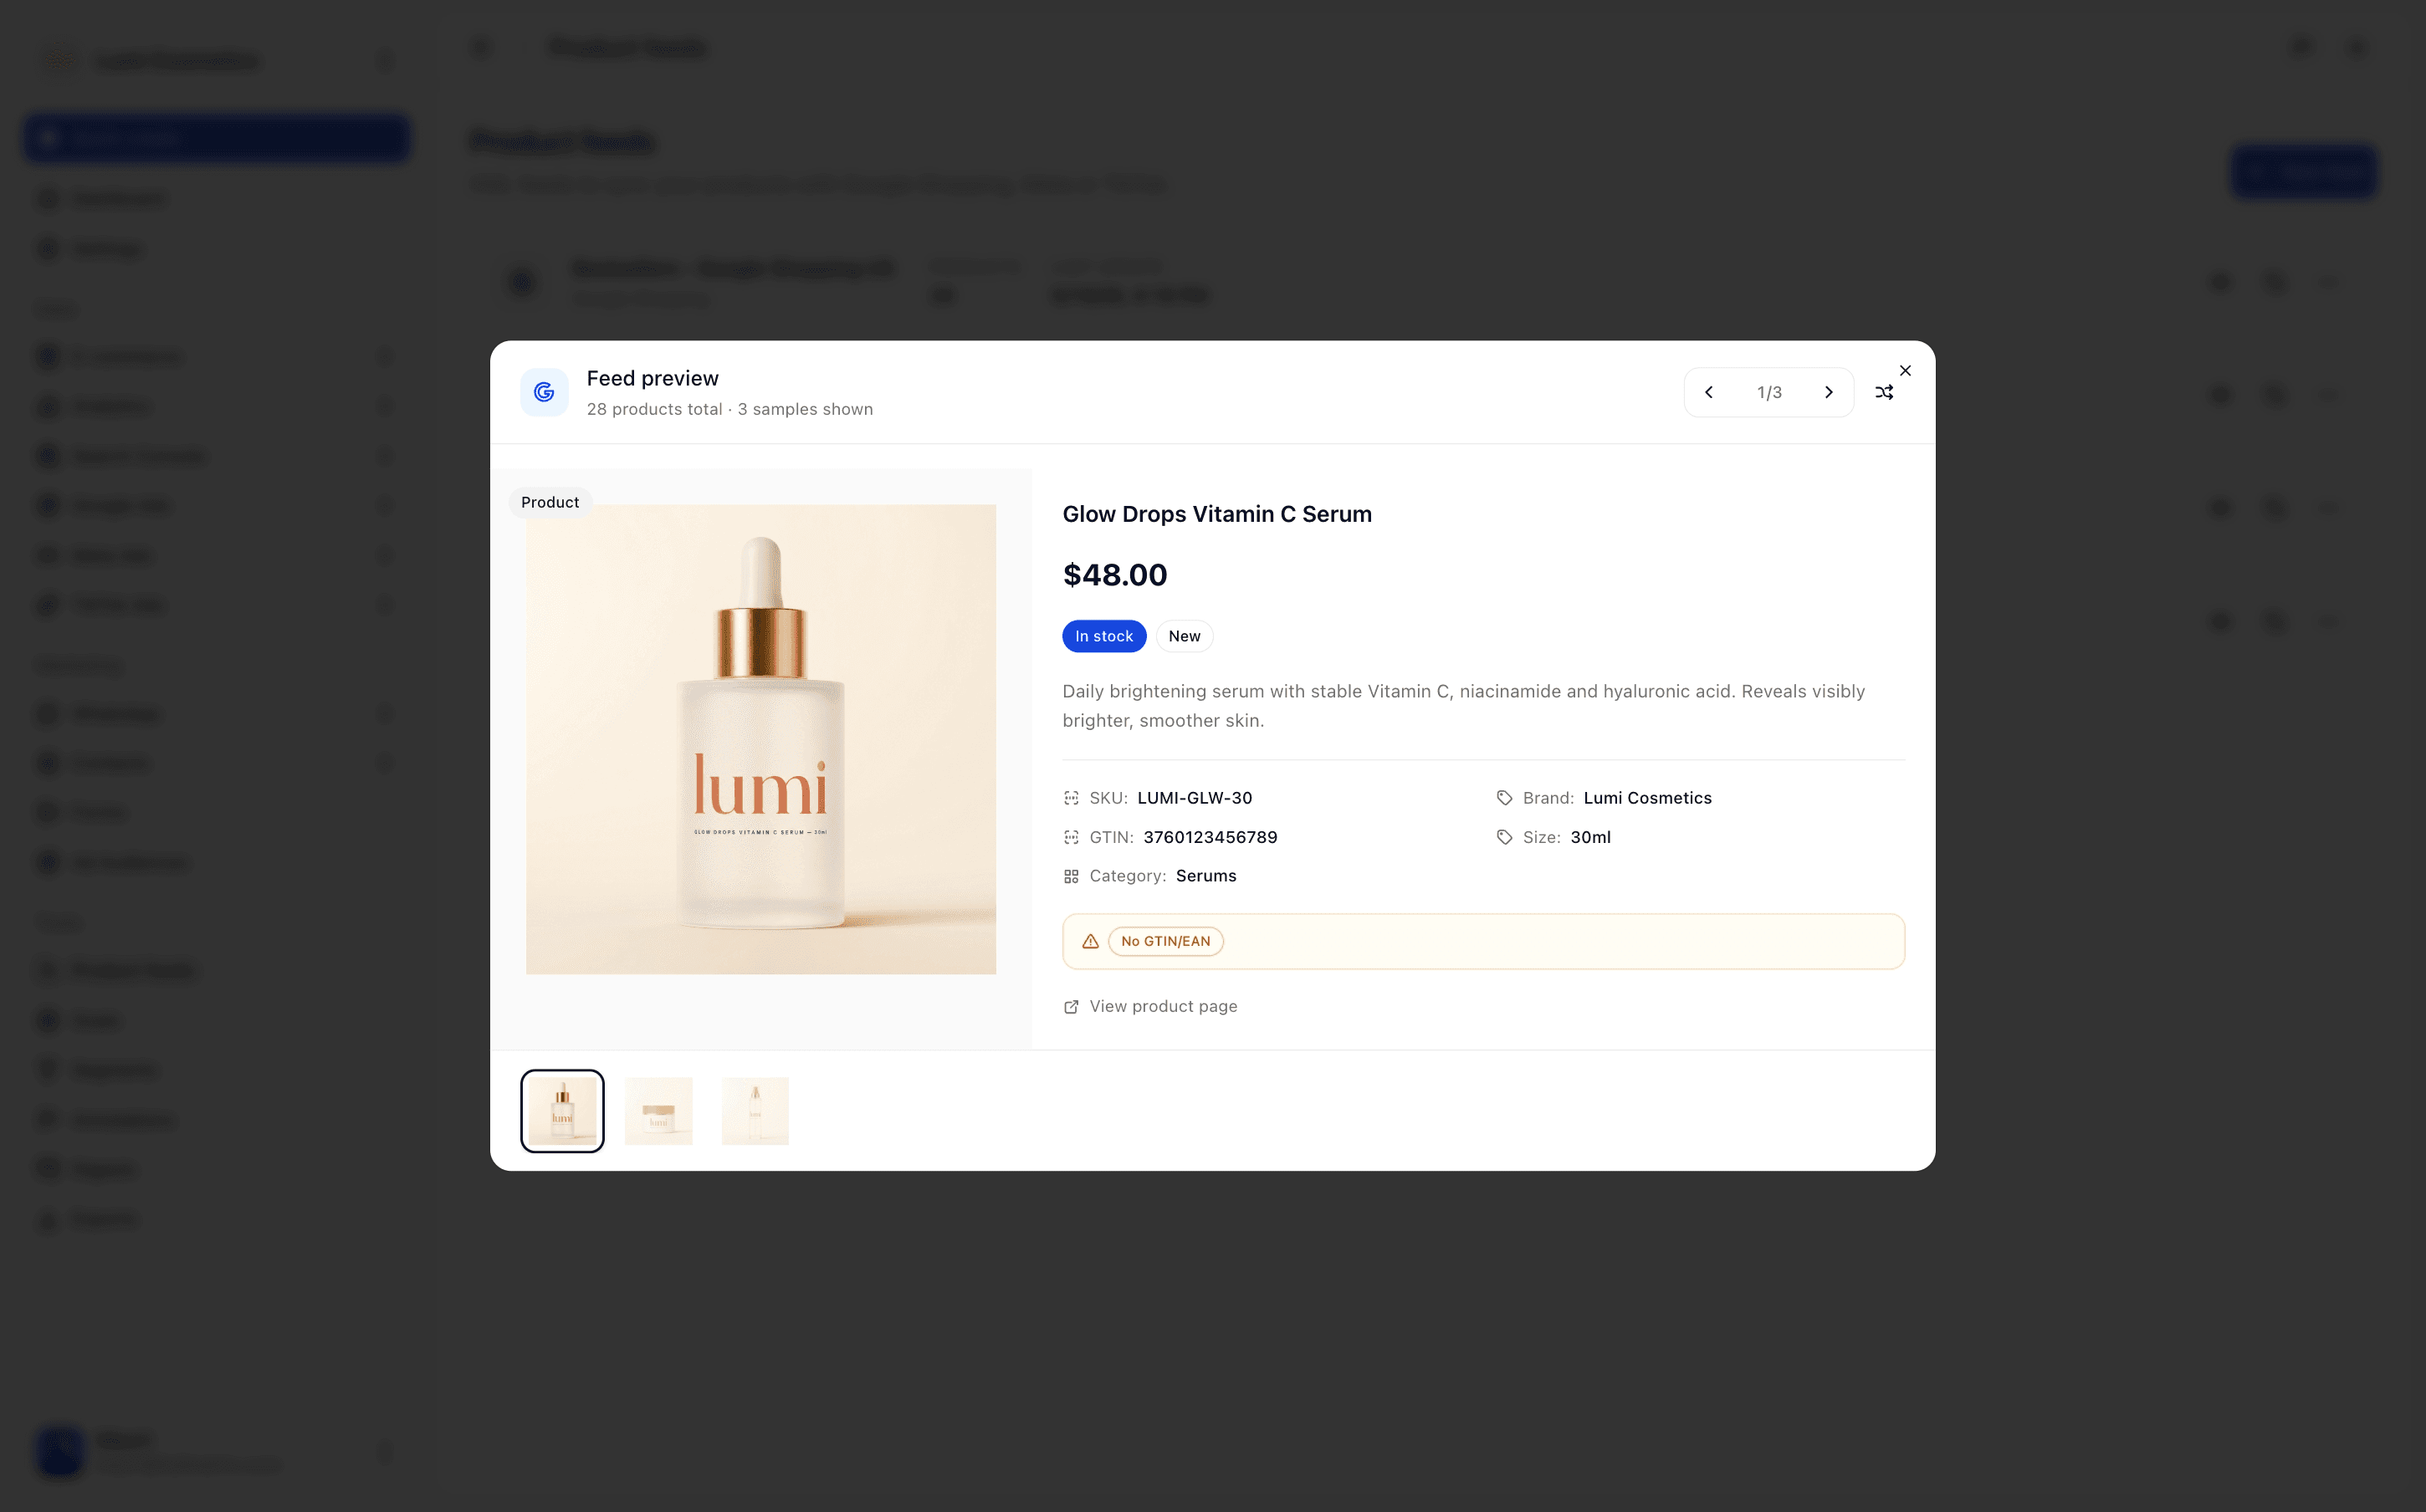This screenshot has height=1512, width=2426.
Task: Click the Google feed logo icon
Action: coord(544,392)
